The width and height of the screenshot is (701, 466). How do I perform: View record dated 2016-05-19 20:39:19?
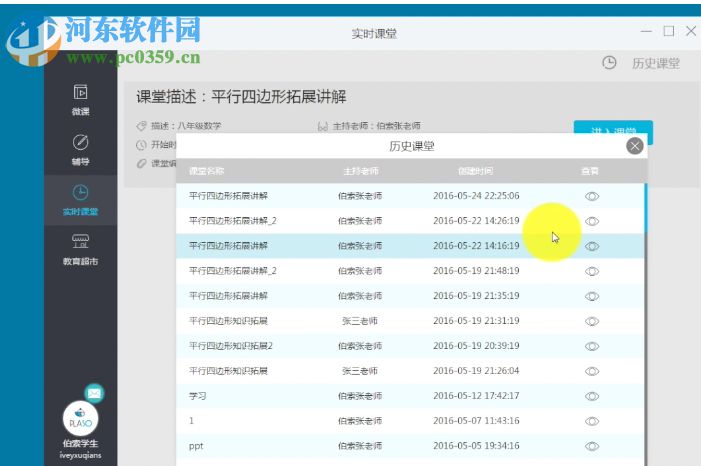tap(592, 346)
